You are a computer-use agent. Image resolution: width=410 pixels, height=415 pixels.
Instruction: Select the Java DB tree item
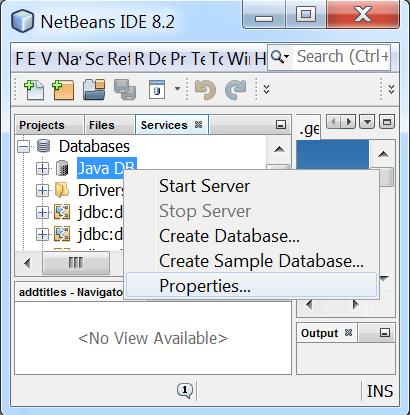(107, 168)
